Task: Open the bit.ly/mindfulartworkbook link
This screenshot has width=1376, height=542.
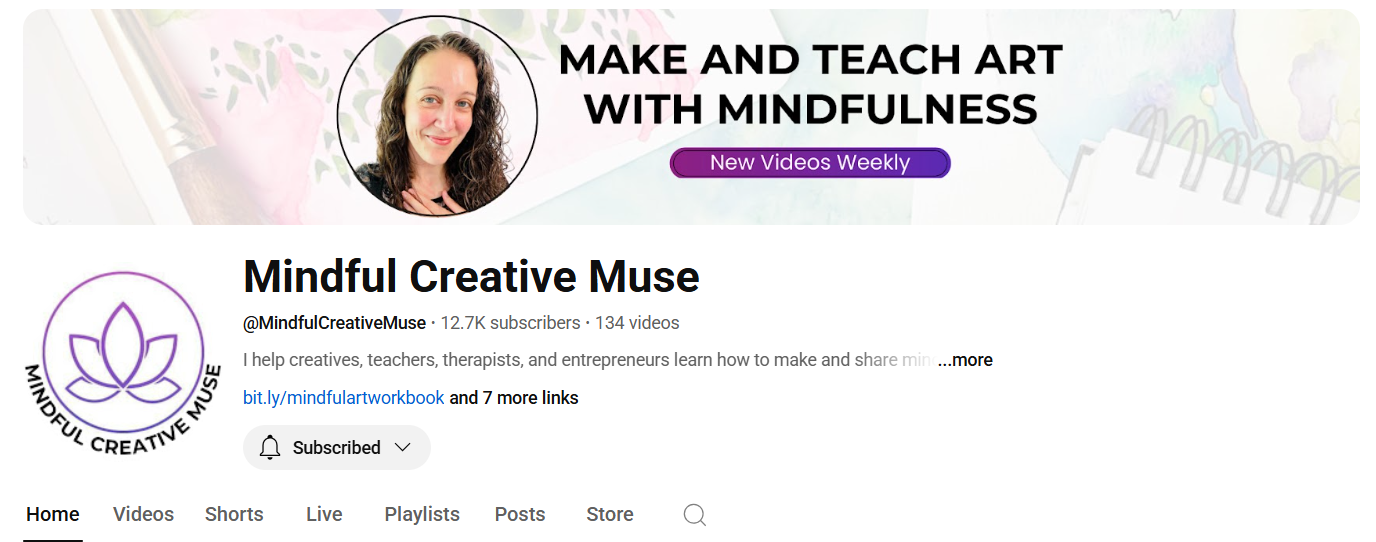Action: [344, 398]
